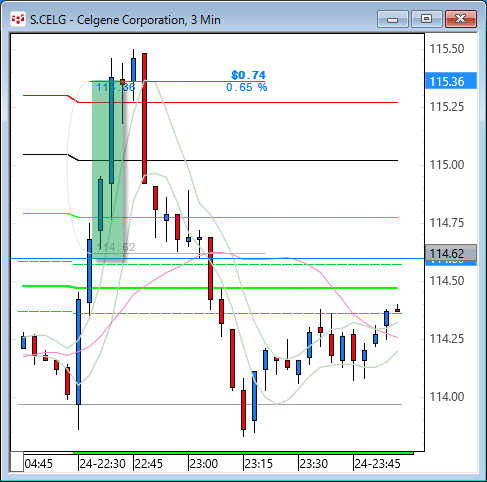Click the 24-22:30 time axis label
Image resolution: width=487 pixels, height=482 pixels.
point(103,464)
